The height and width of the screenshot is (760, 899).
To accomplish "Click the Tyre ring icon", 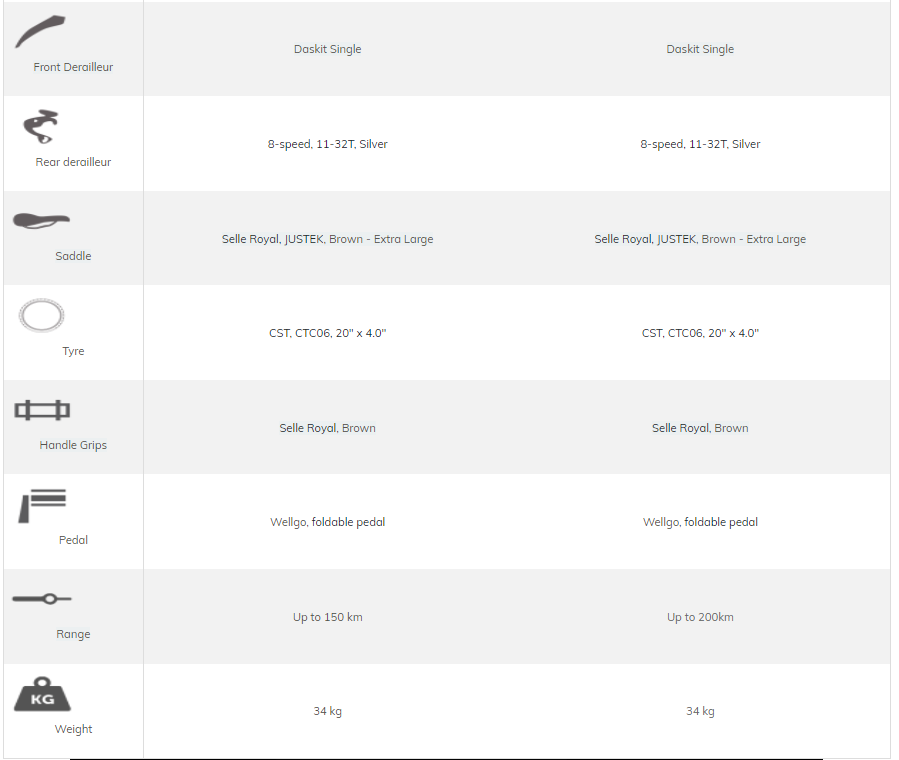I will coord(41,315).
